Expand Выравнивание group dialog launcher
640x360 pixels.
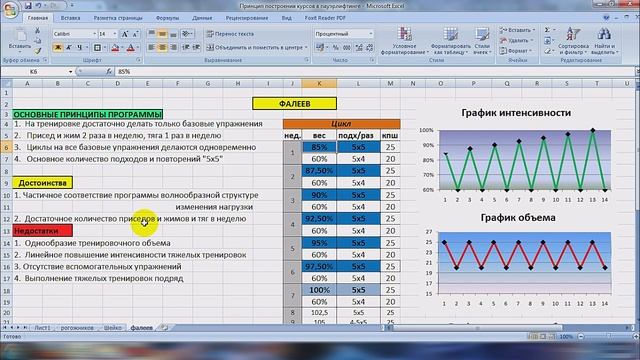click(307, 60)
